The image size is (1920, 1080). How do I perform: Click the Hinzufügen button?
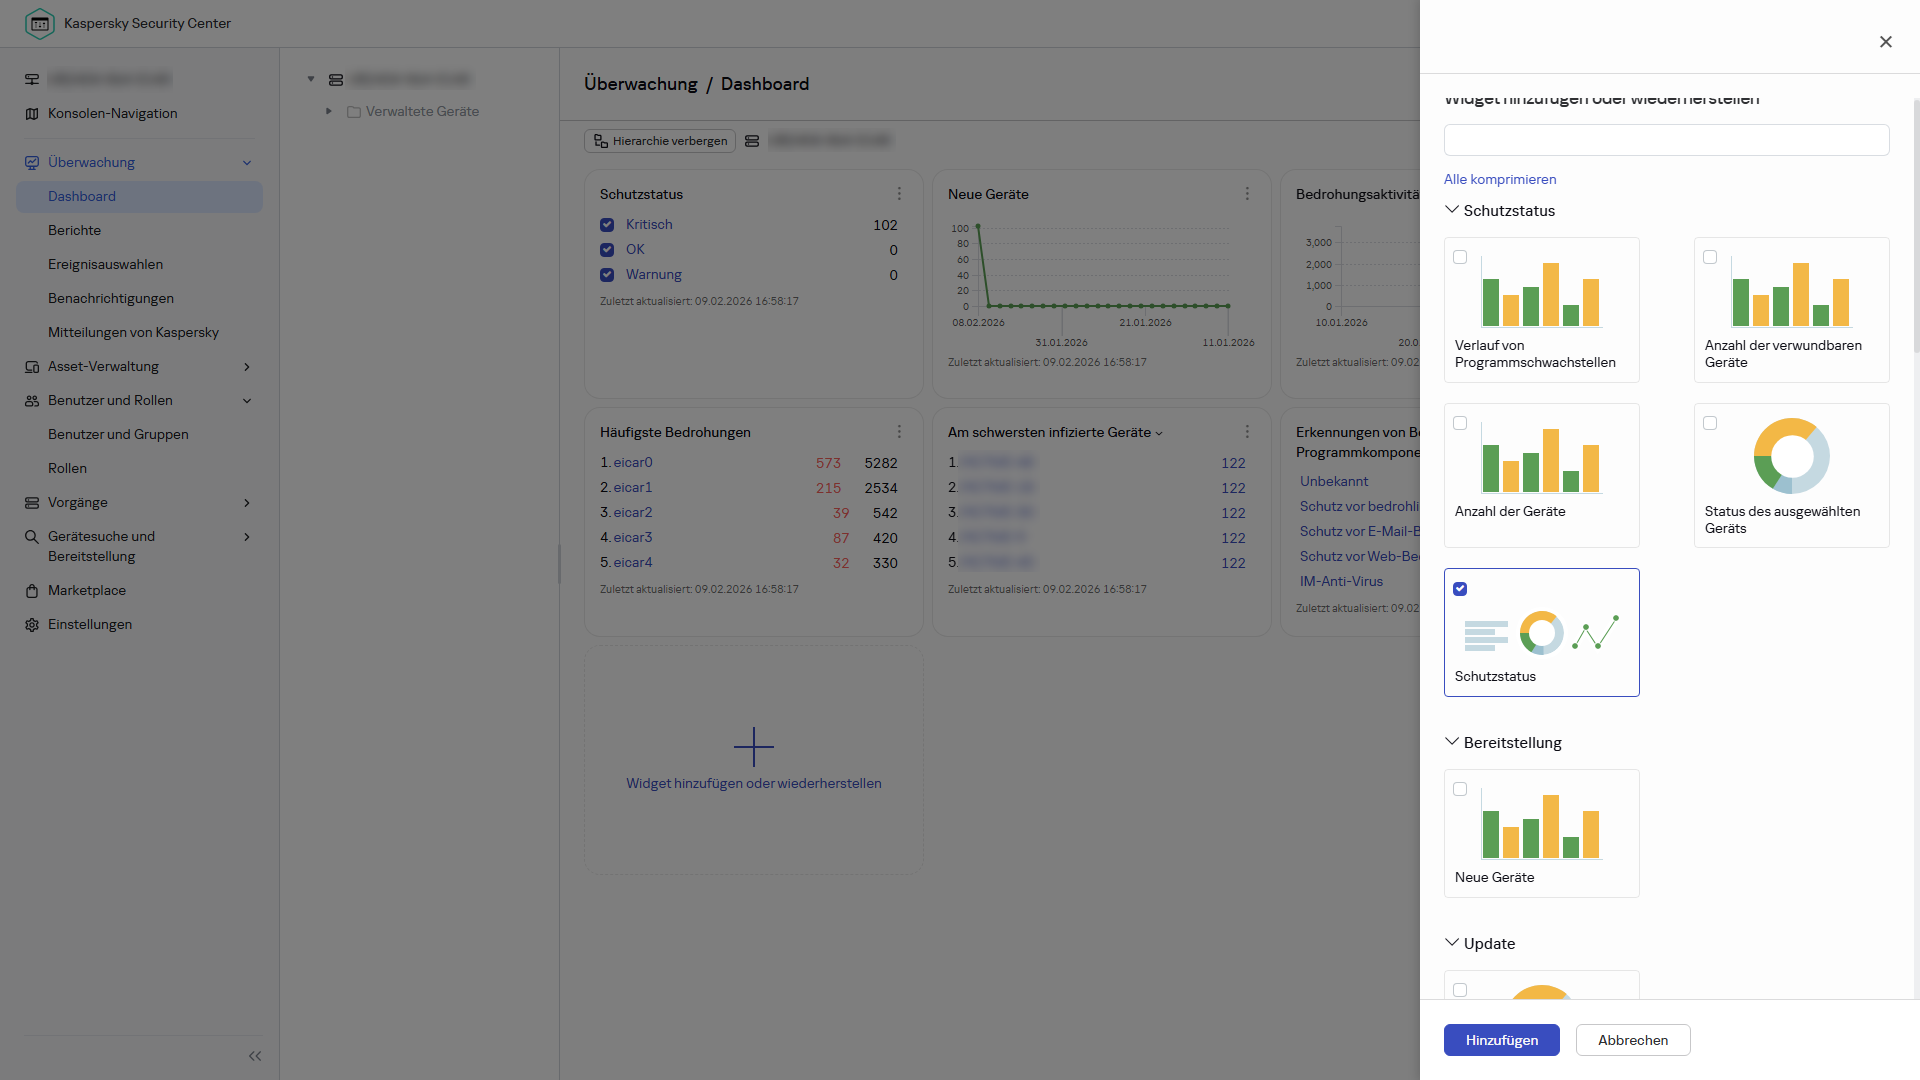[x=1501, y=1040]
